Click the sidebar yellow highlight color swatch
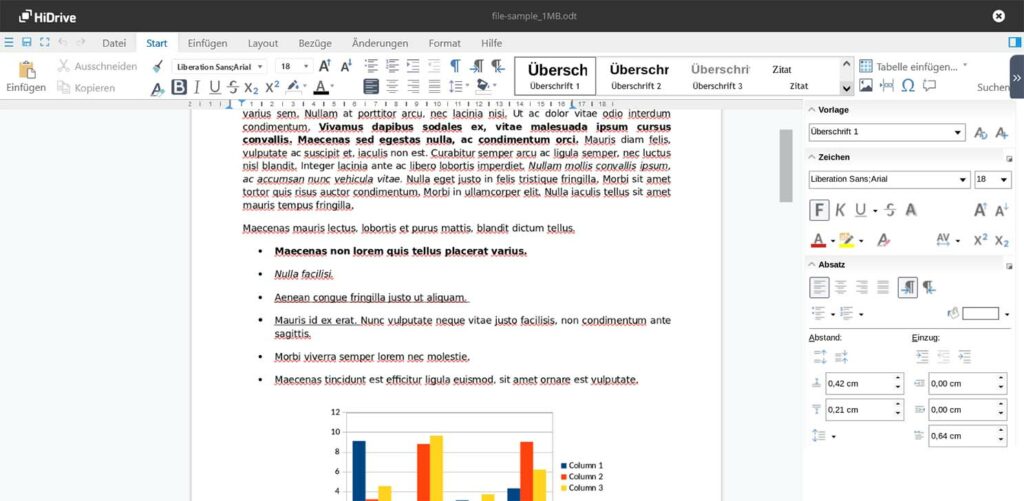Screen dimensions: 1024x501 (846, 240)
